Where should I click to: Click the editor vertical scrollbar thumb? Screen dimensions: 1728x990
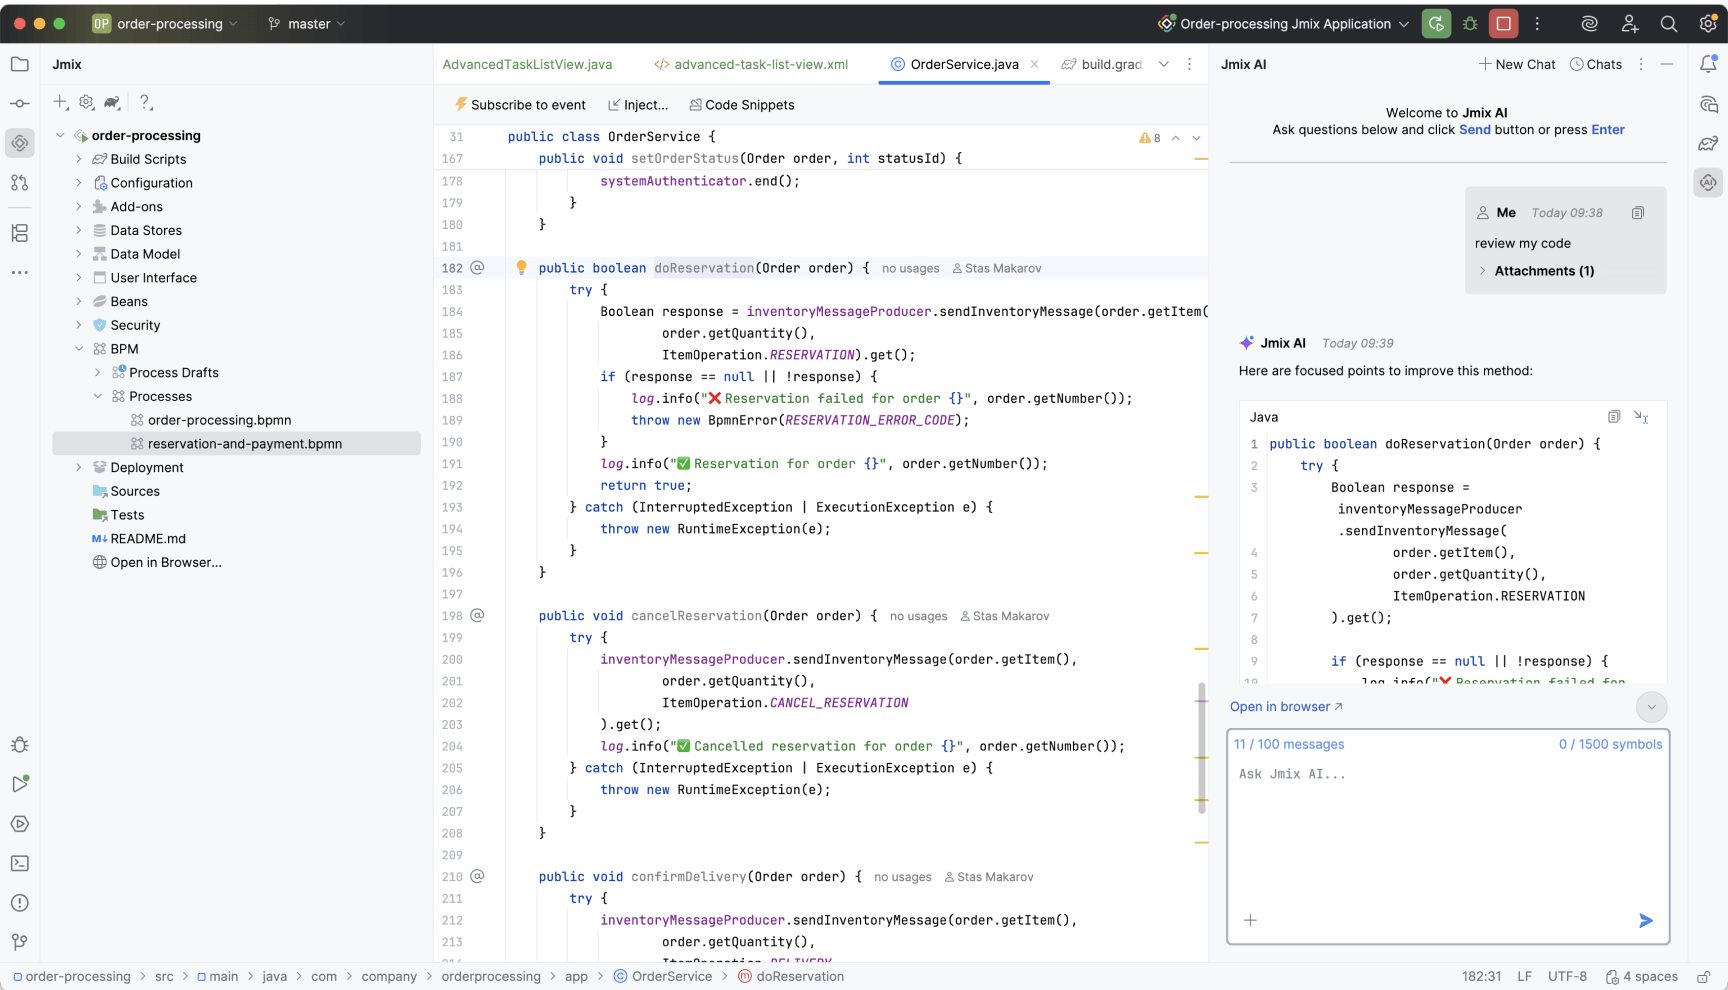(x=1201, y=748)
